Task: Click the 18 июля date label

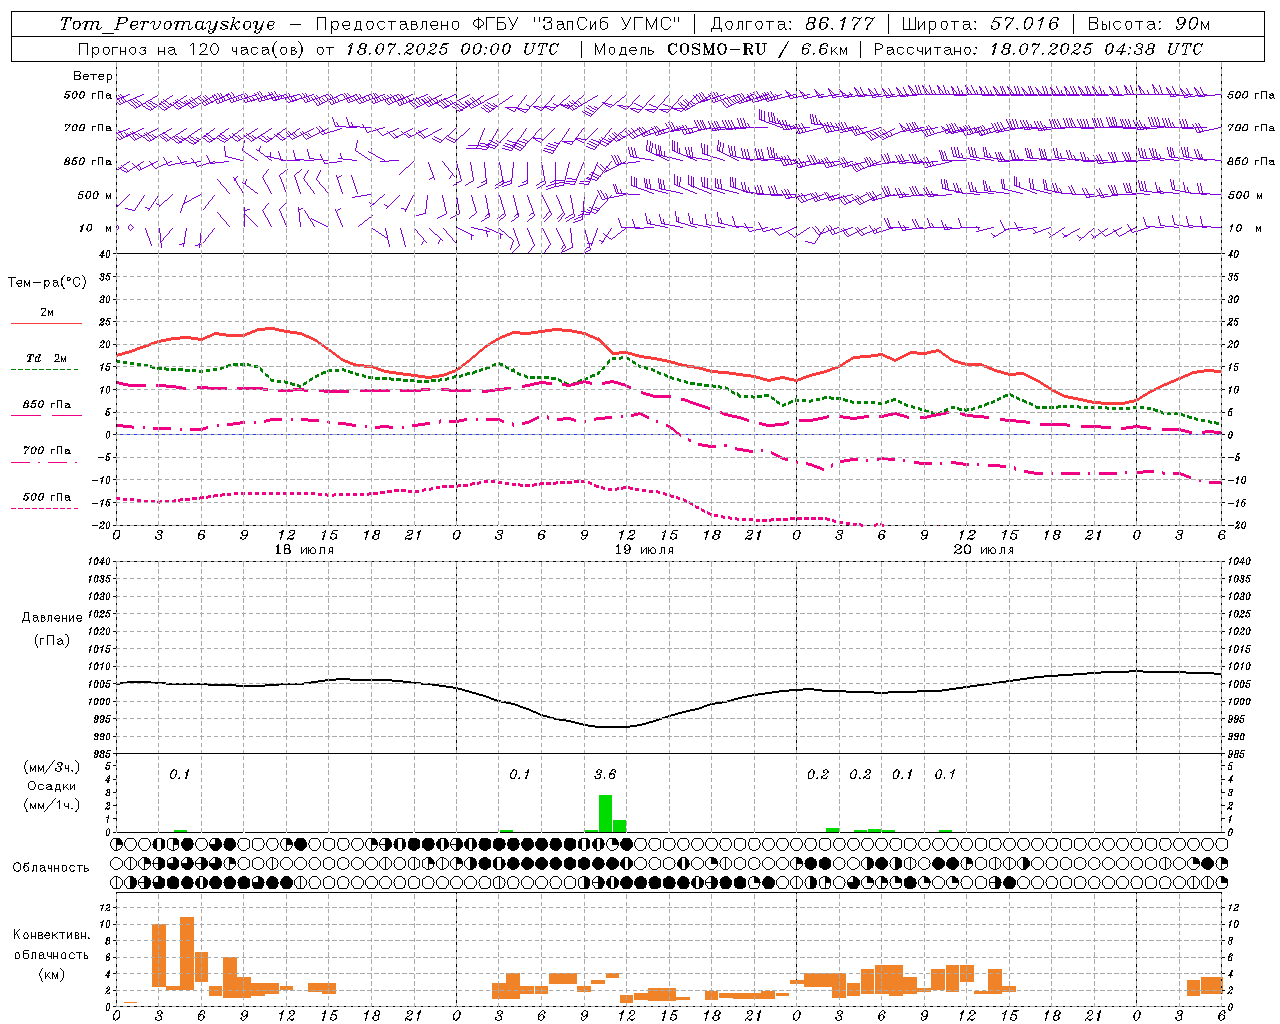Action: pos(304,550)
